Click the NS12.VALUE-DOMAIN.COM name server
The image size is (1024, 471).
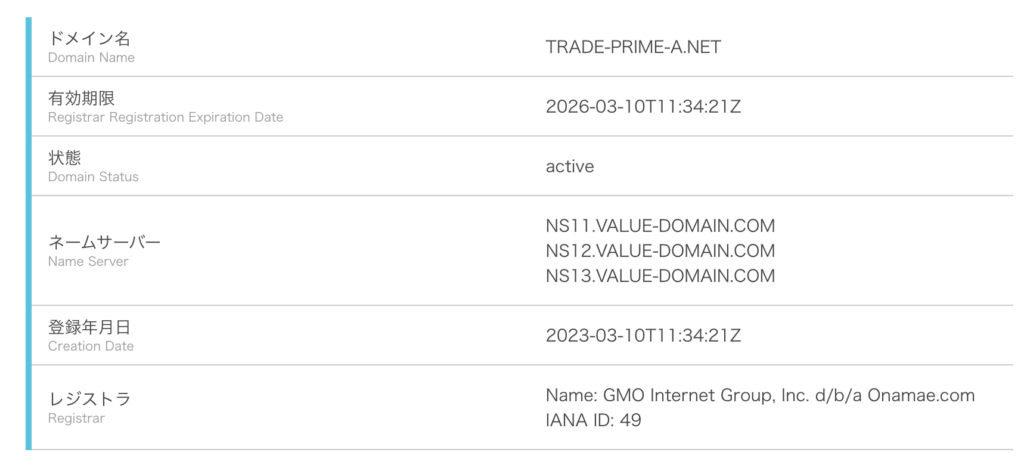point(660,250)
